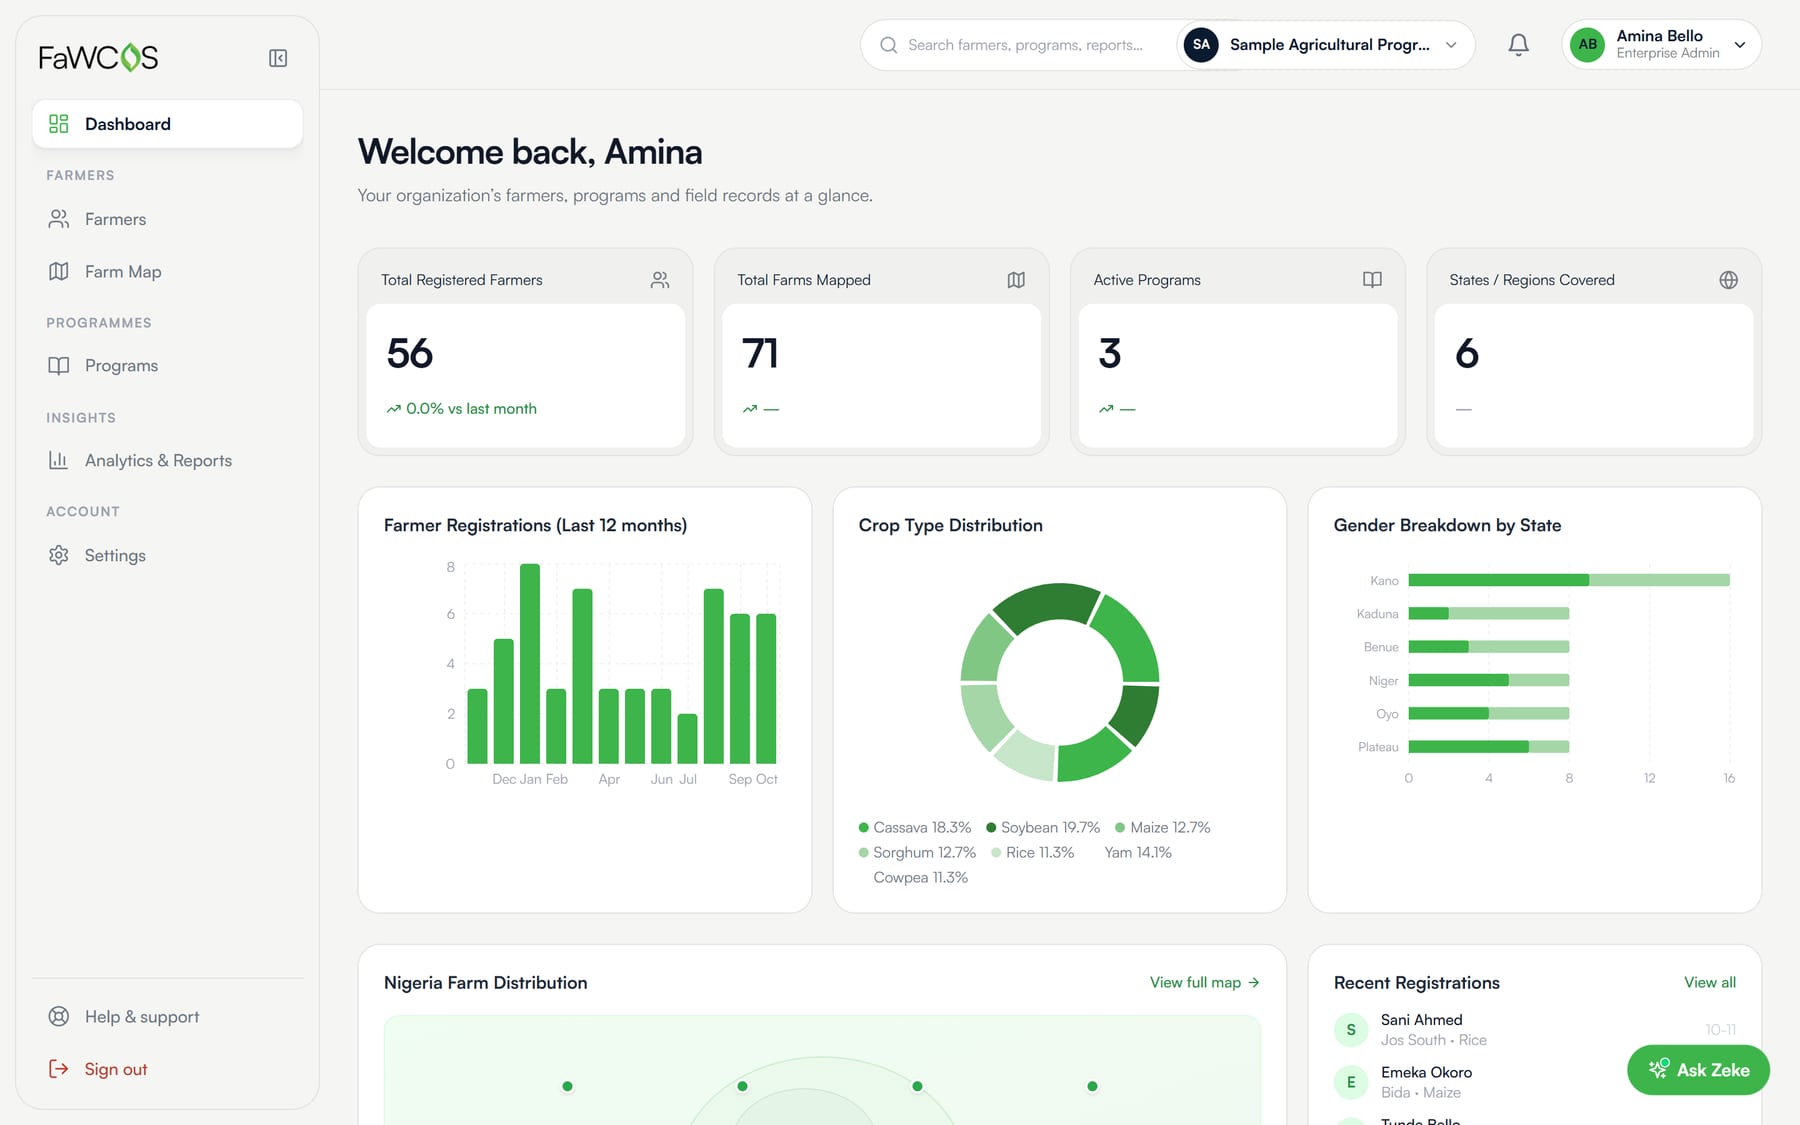
Task: Click the States / Regions Covered value 6
Action: [1467, 354]
